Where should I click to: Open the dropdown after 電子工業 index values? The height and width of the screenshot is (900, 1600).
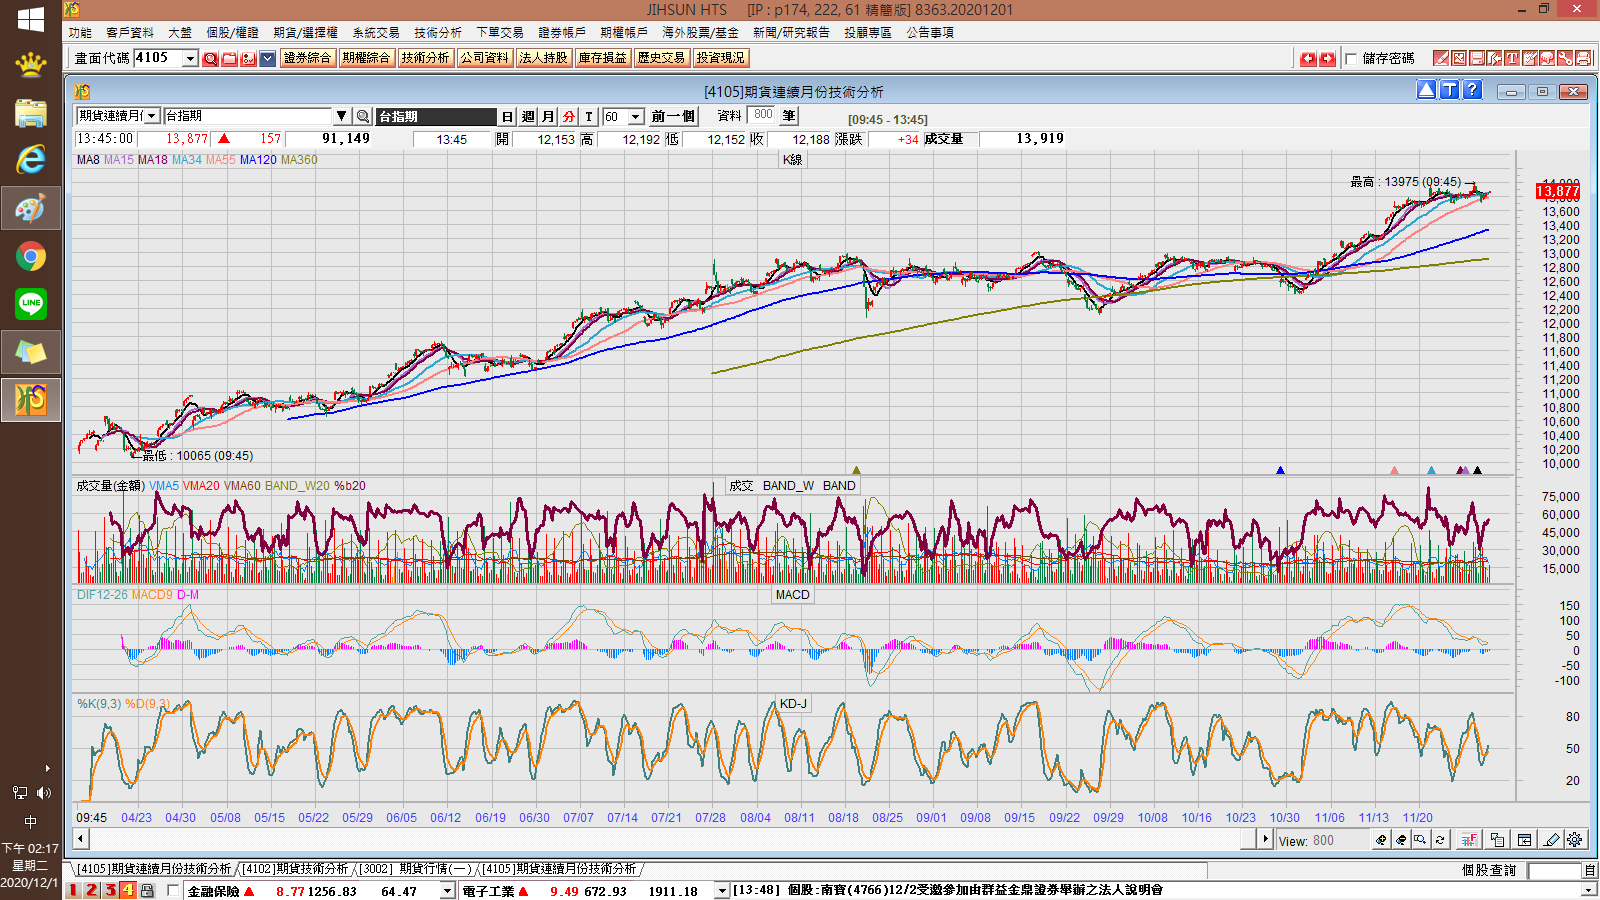click(722, 890)
